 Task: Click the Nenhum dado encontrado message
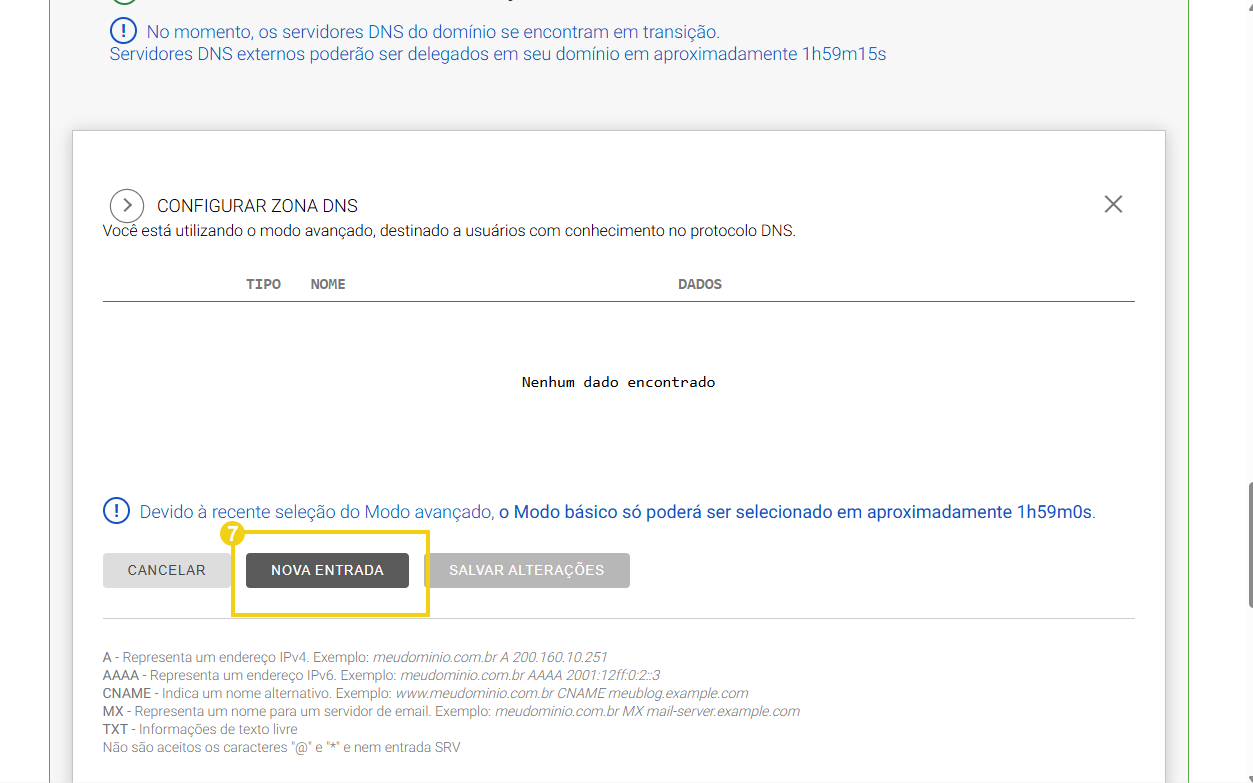(x=617, y=381)
